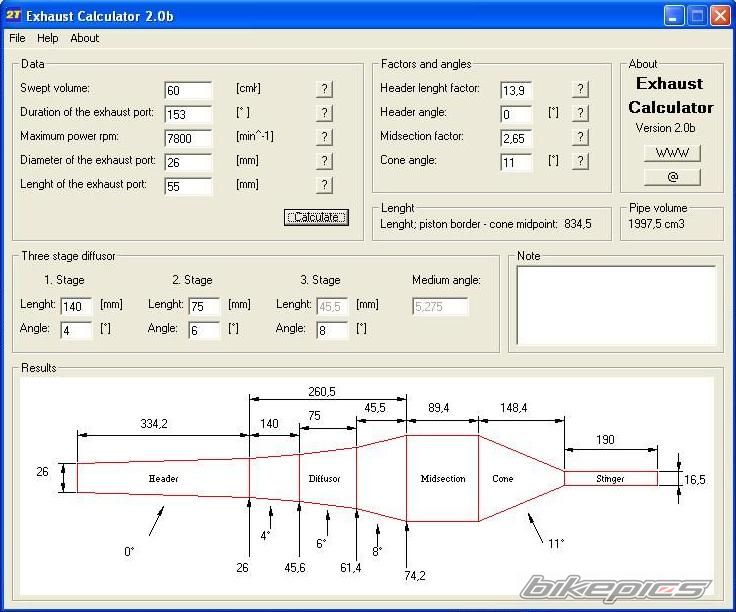Click the 1. Stage Lenght input field
The image size is (736, 612).
[x=76, y=306]
